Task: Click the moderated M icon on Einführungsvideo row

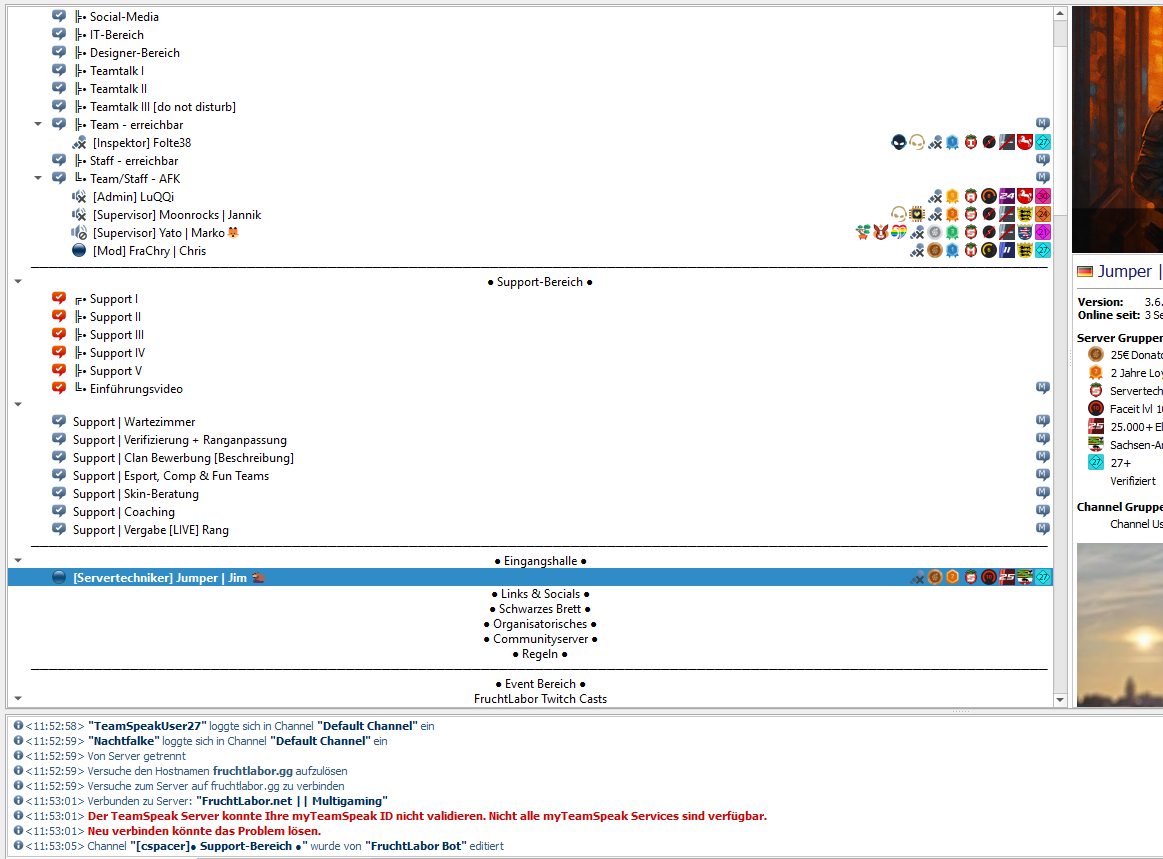Action: 1042,388
